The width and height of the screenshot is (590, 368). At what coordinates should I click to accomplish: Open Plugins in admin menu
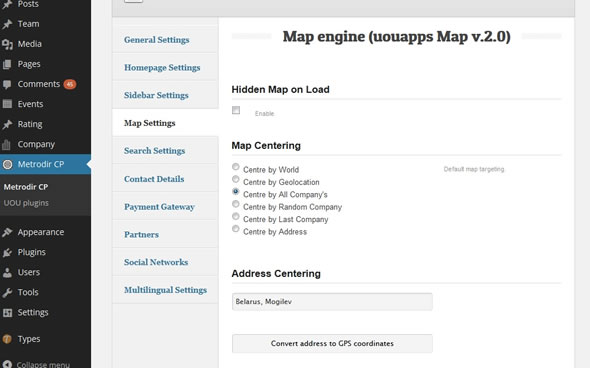(32, 252)
